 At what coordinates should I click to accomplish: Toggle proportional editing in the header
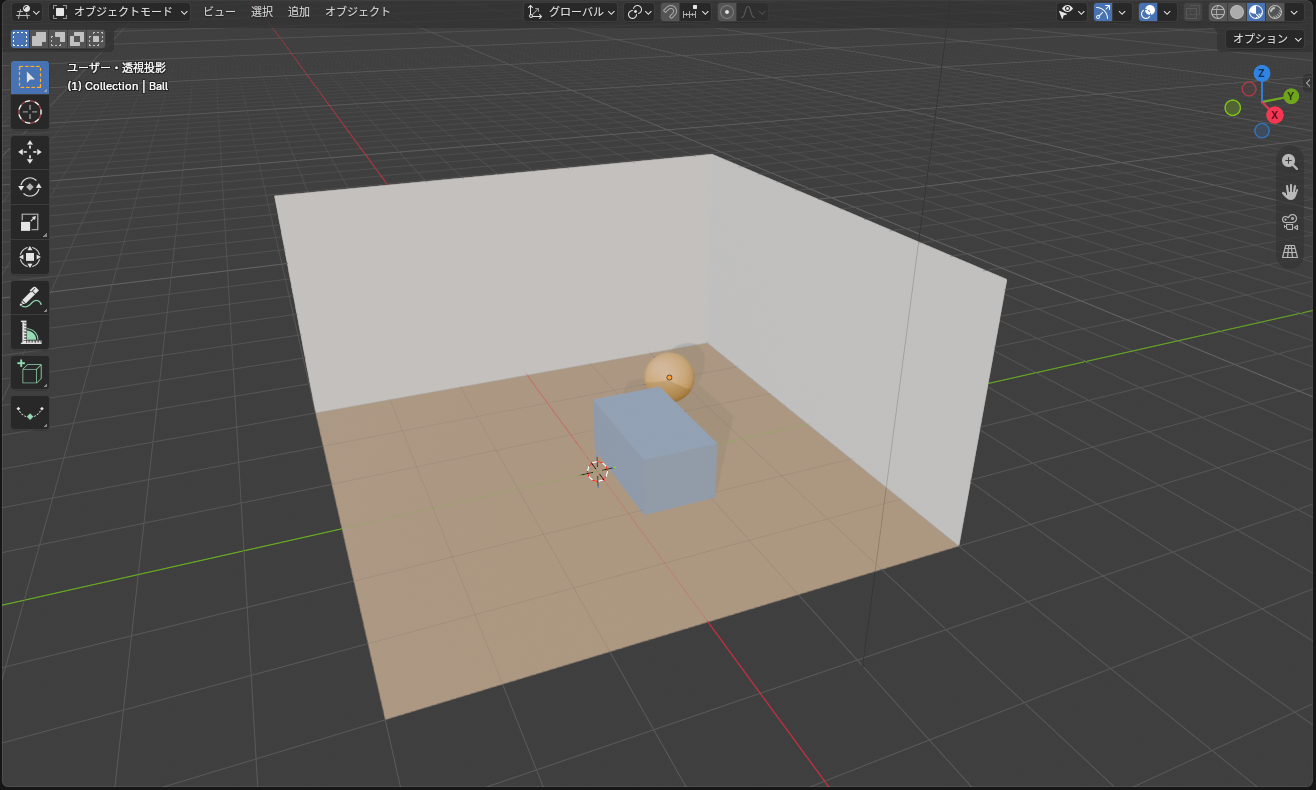pos(727,12)
